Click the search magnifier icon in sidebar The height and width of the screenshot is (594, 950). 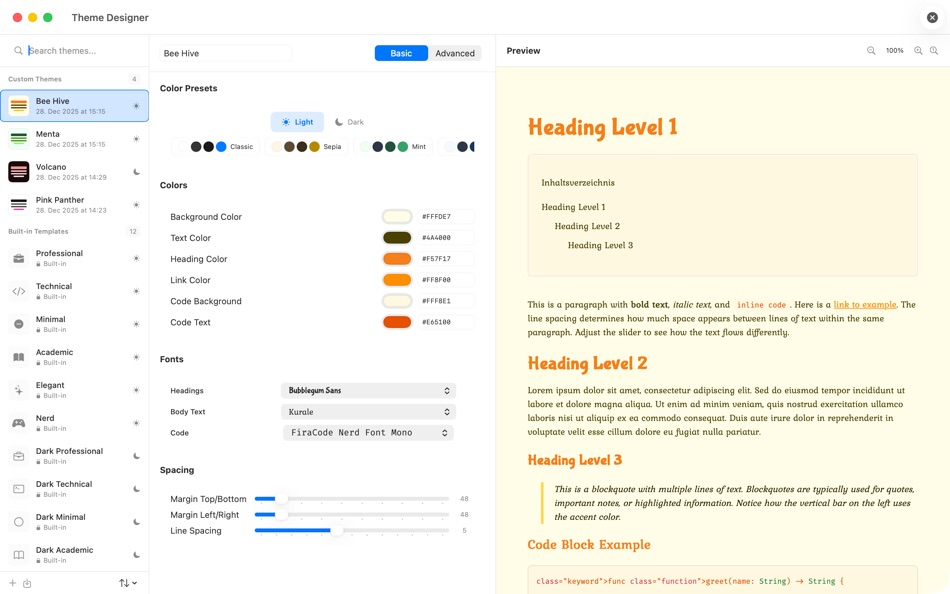point(18,51)
